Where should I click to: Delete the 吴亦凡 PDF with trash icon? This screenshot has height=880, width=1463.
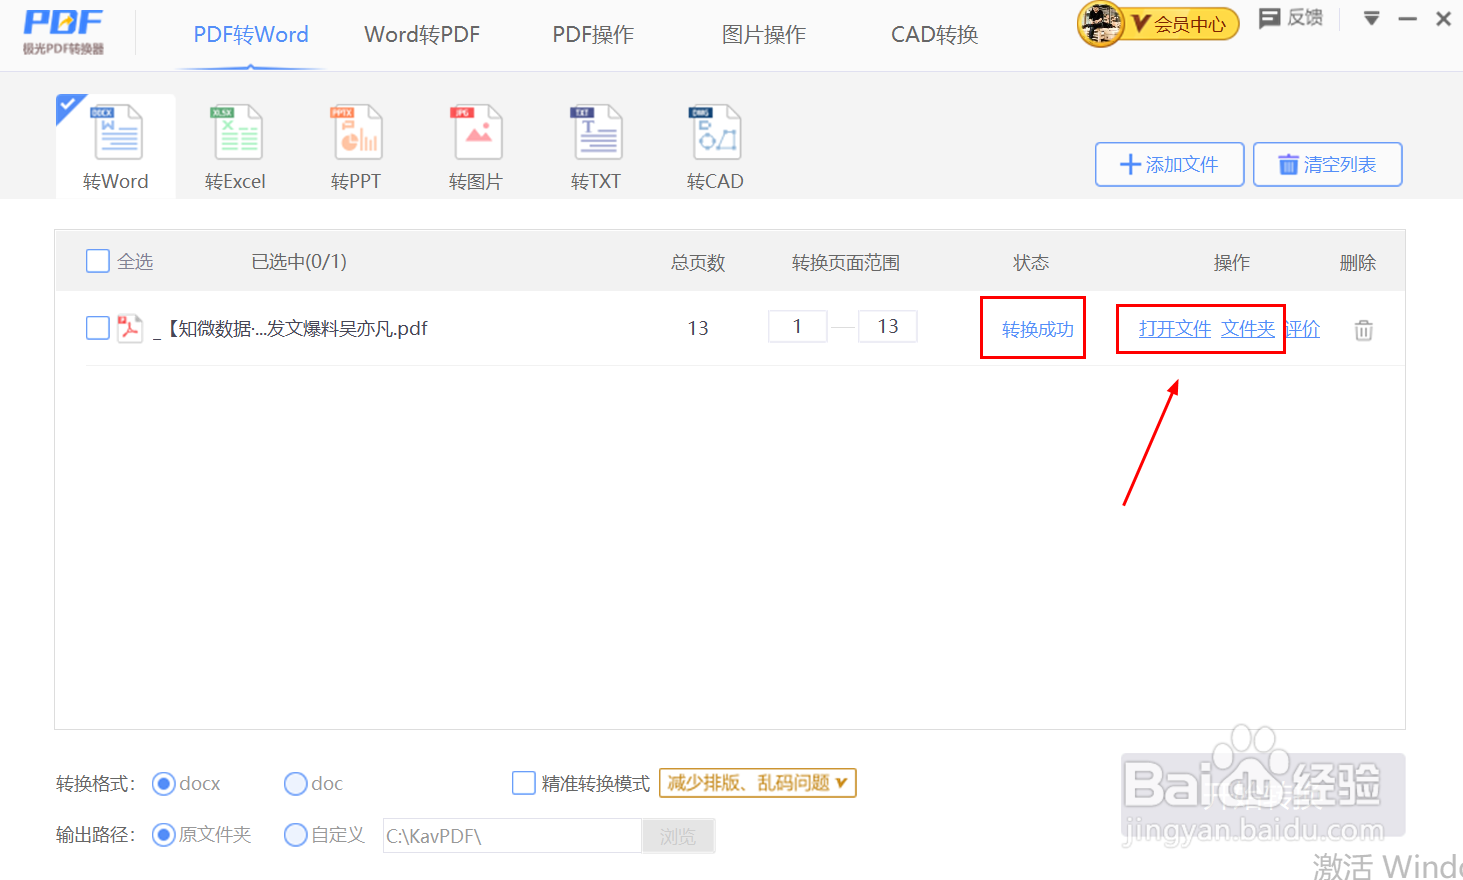coord(1362,328)
